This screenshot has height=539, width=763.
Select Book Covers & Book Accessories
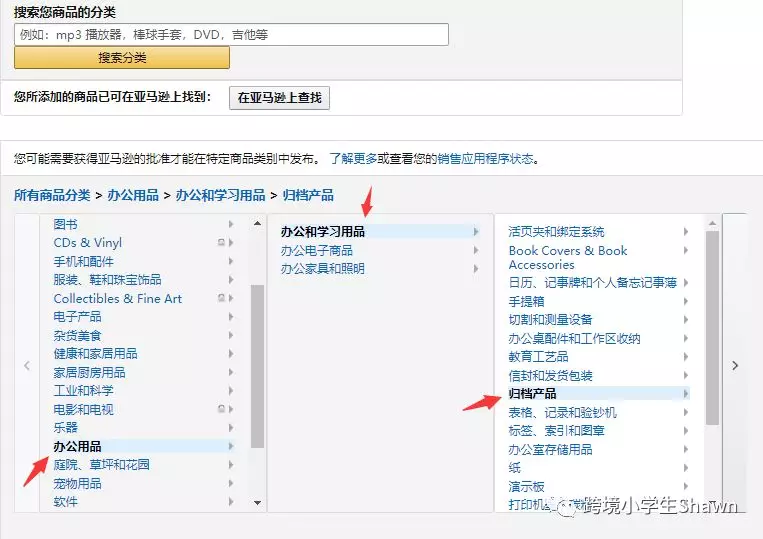coord(568,257)
